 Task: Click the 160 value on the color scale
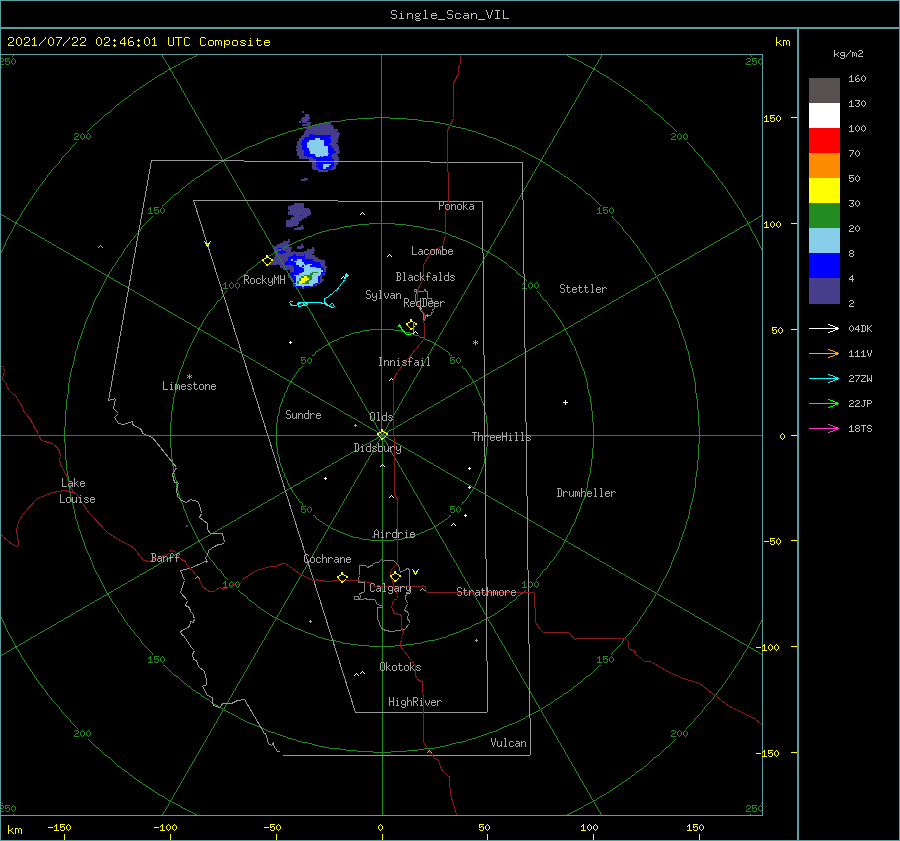857,79
